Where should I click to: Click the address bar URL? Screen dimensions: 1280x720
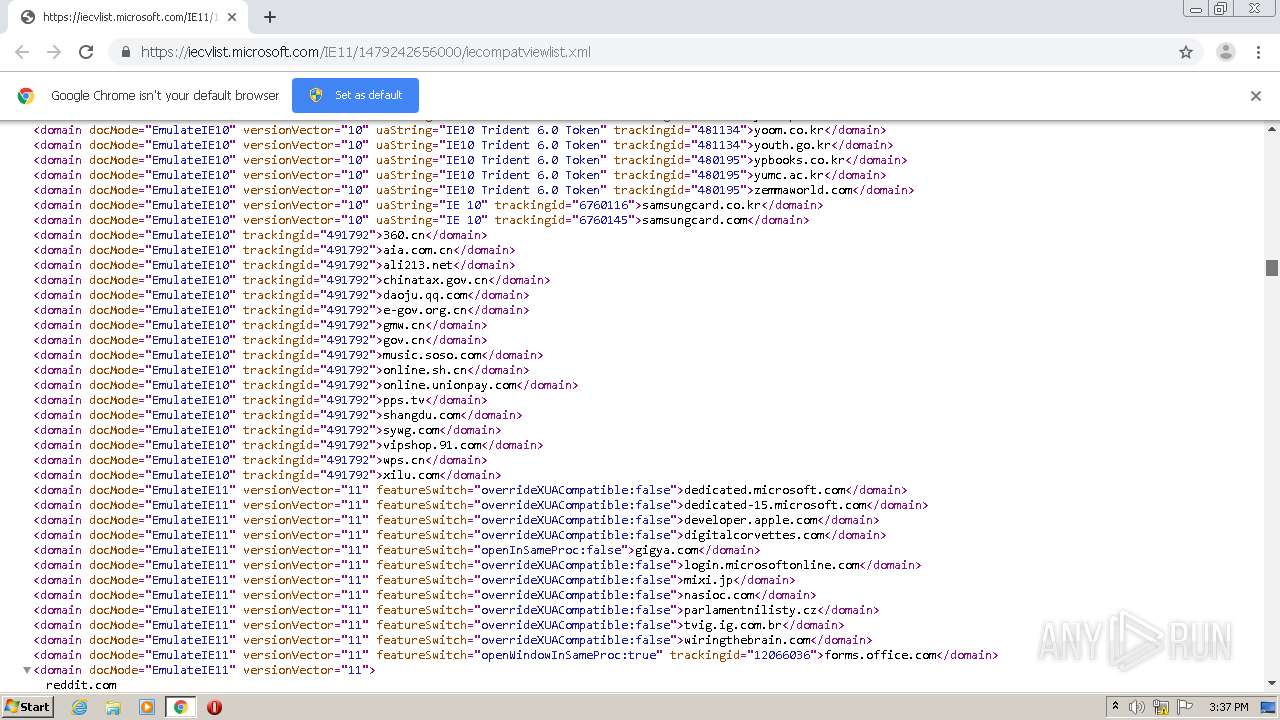[x=365, y=52]
